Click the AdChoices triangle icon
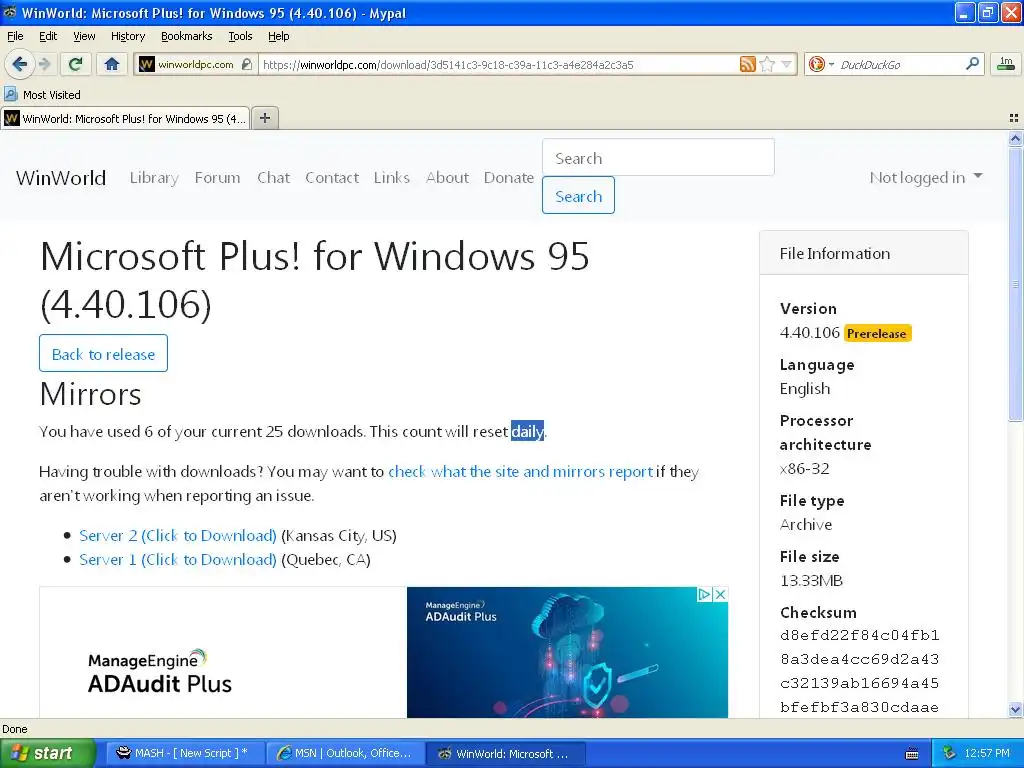Viewport: 1024px width, 768px height. pyautogui.click(x=705, y=594)
